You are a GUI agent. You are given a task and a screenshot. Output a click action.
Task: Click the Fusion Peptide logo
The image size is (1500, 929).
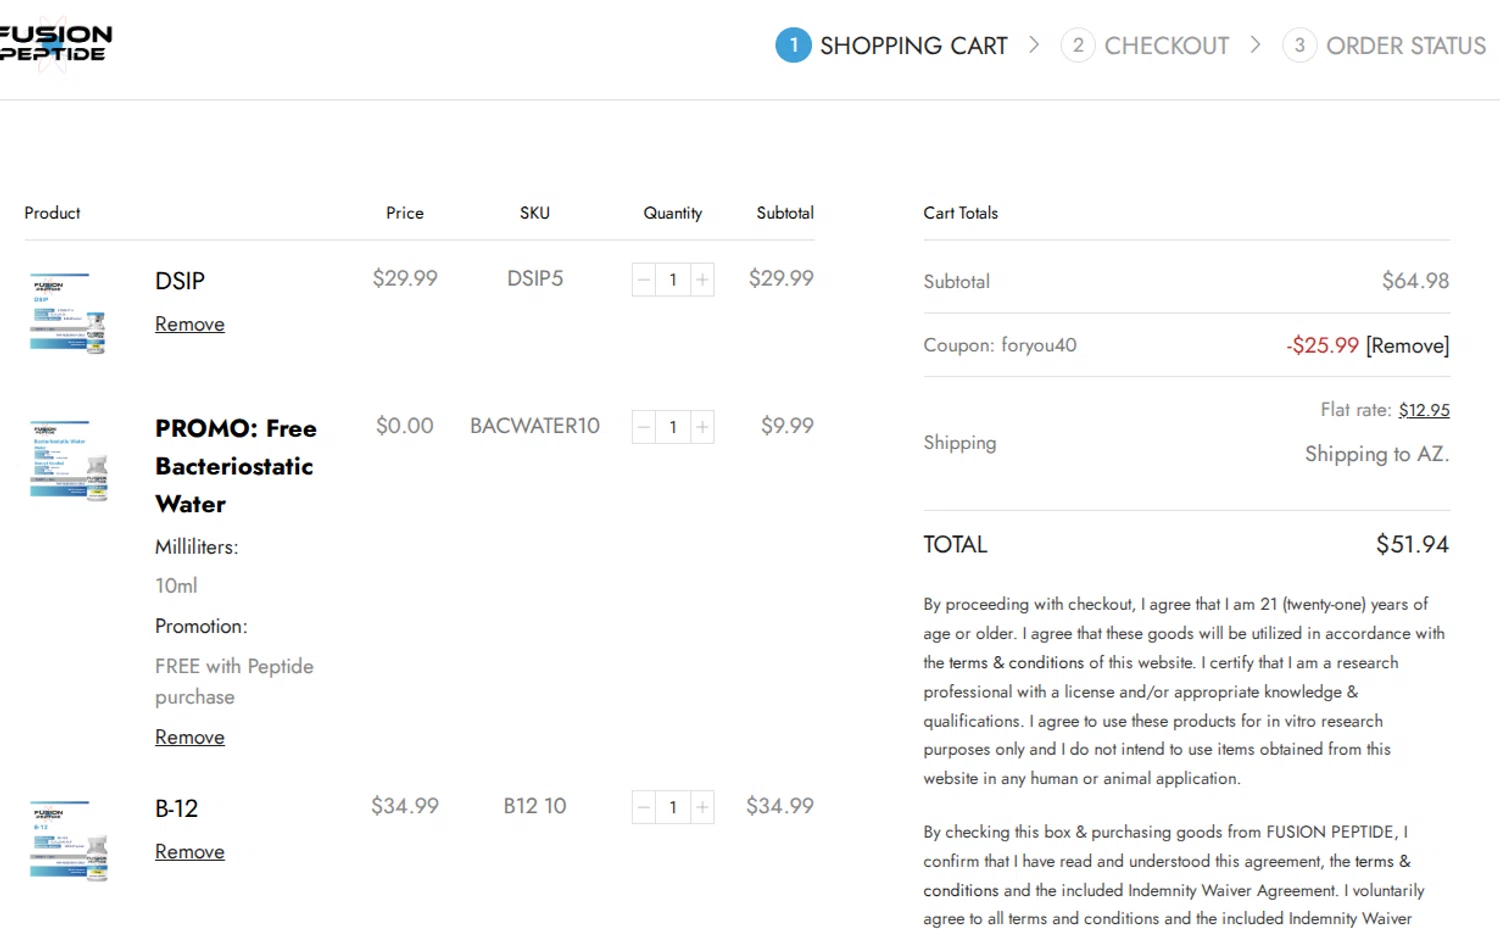point(55,44)
